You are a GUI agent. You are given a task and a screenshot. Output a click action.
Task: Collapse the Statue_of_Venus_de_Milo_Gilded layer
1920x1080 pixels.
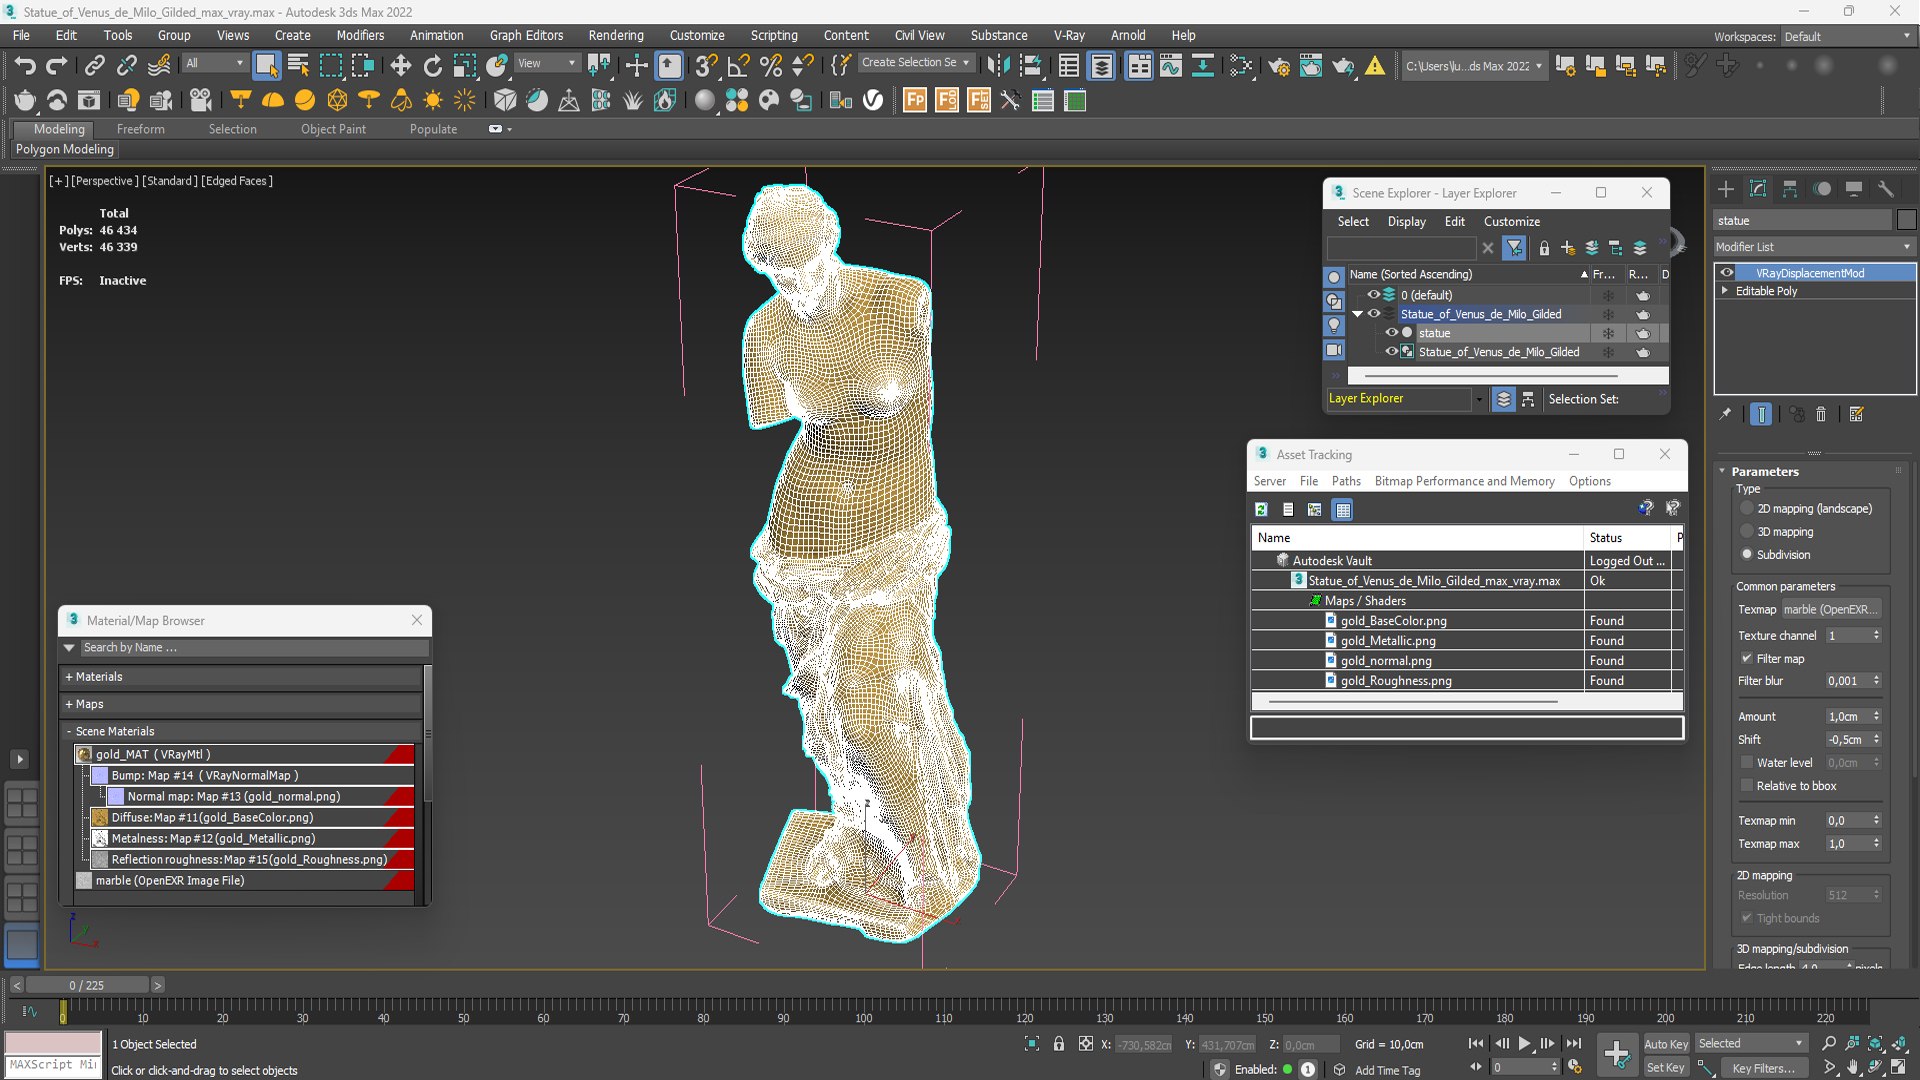(x=1357, y=314)
